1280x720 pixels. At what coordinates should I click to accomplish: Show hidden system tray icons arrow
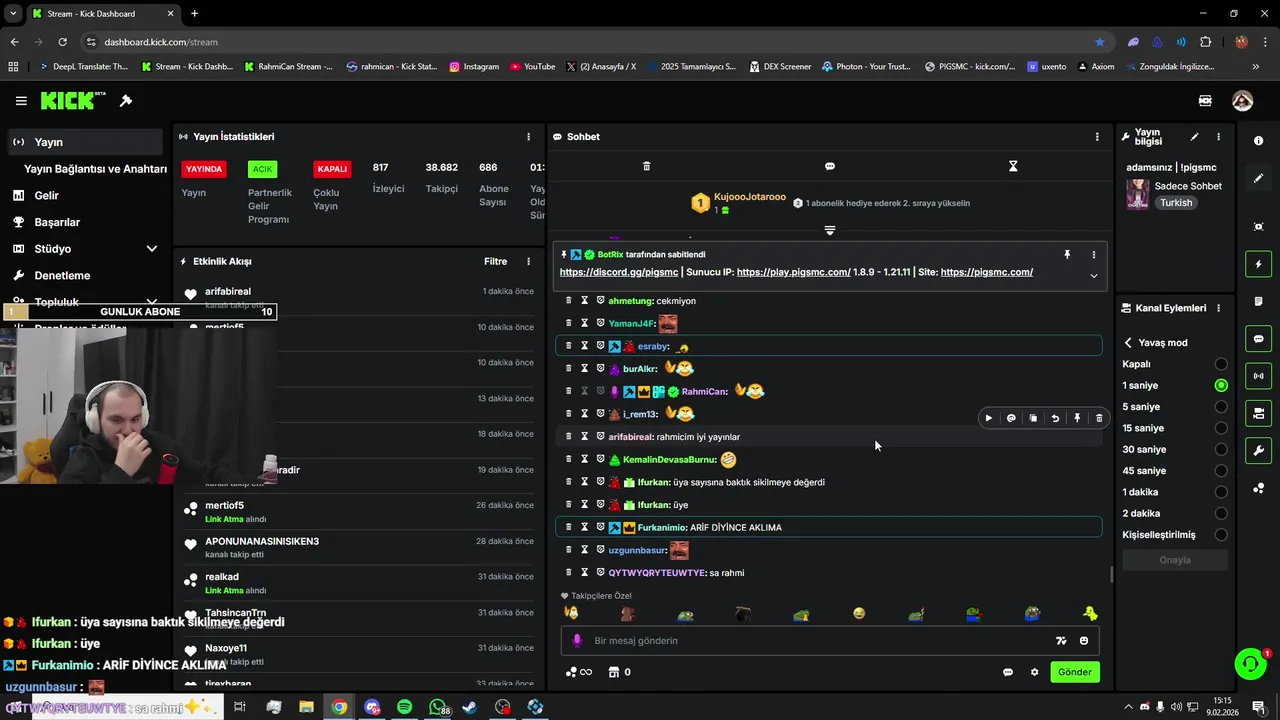[1129, 707]
